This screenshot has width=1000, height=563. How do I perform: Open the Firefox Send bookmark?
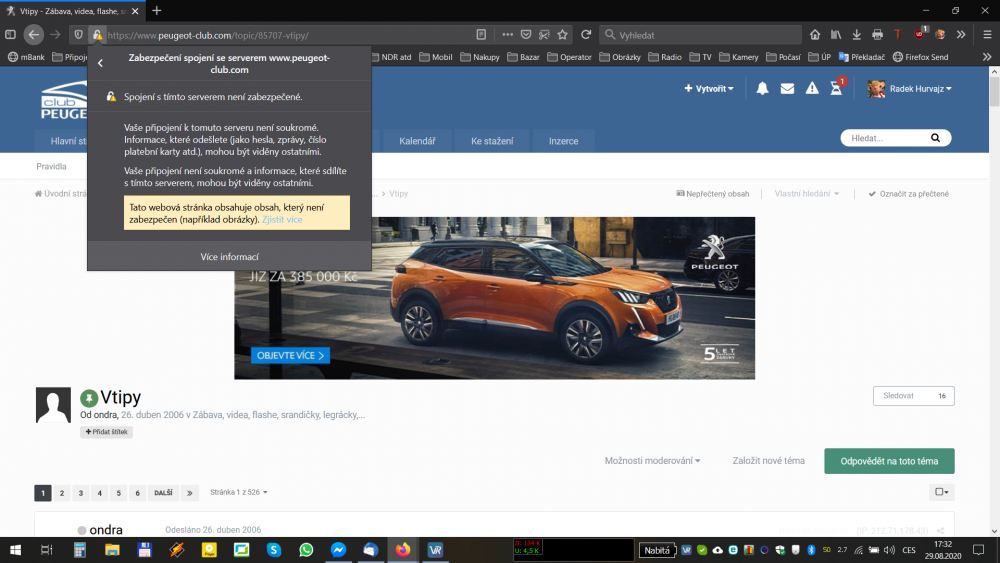point(920,57)
